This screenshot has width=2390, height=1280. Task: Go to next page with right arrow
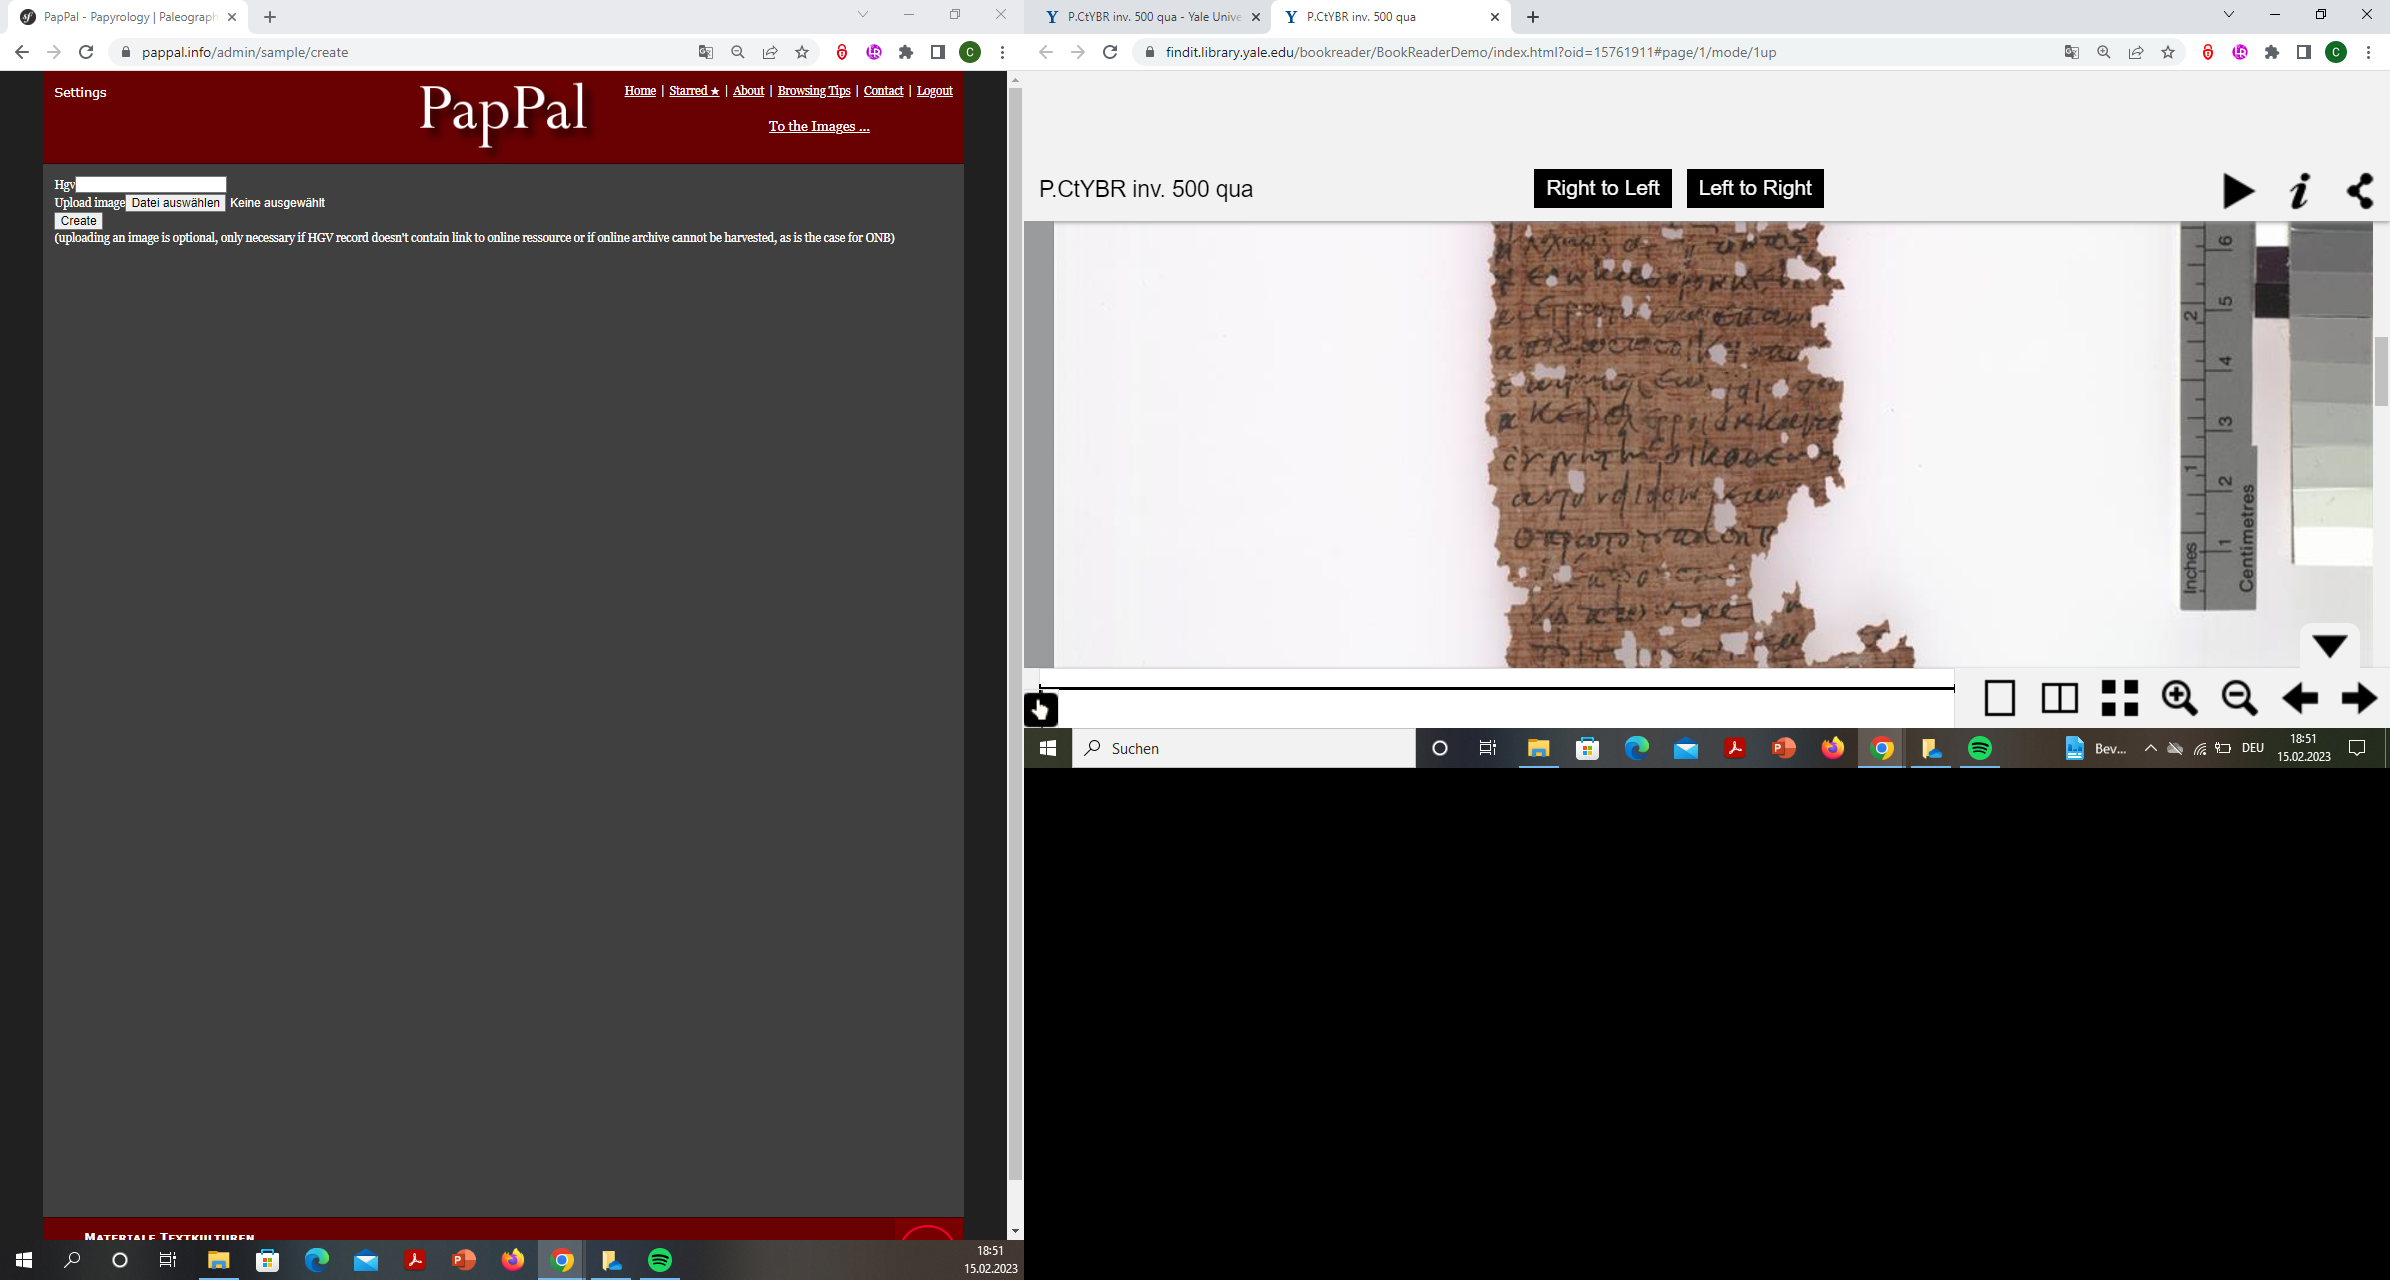2359,698
